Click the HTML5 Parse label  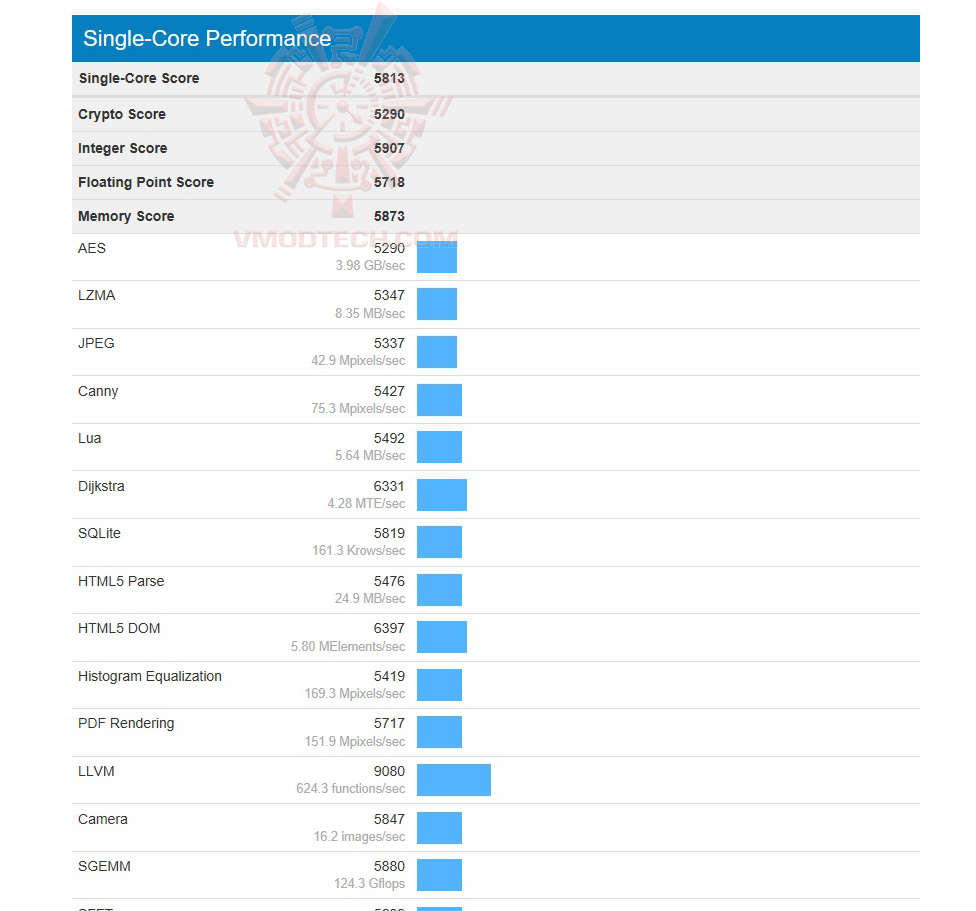pos(121,582)
